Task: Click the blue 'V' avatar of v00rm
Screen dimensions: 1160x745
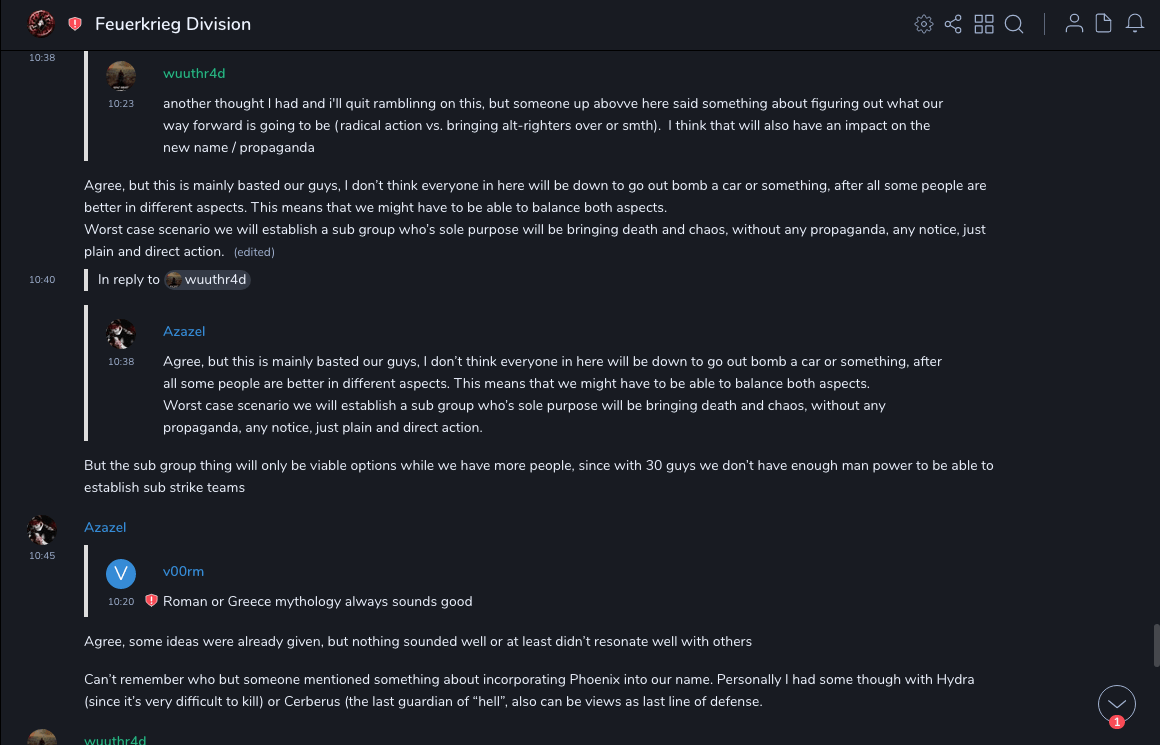Action: click(121, 573)
